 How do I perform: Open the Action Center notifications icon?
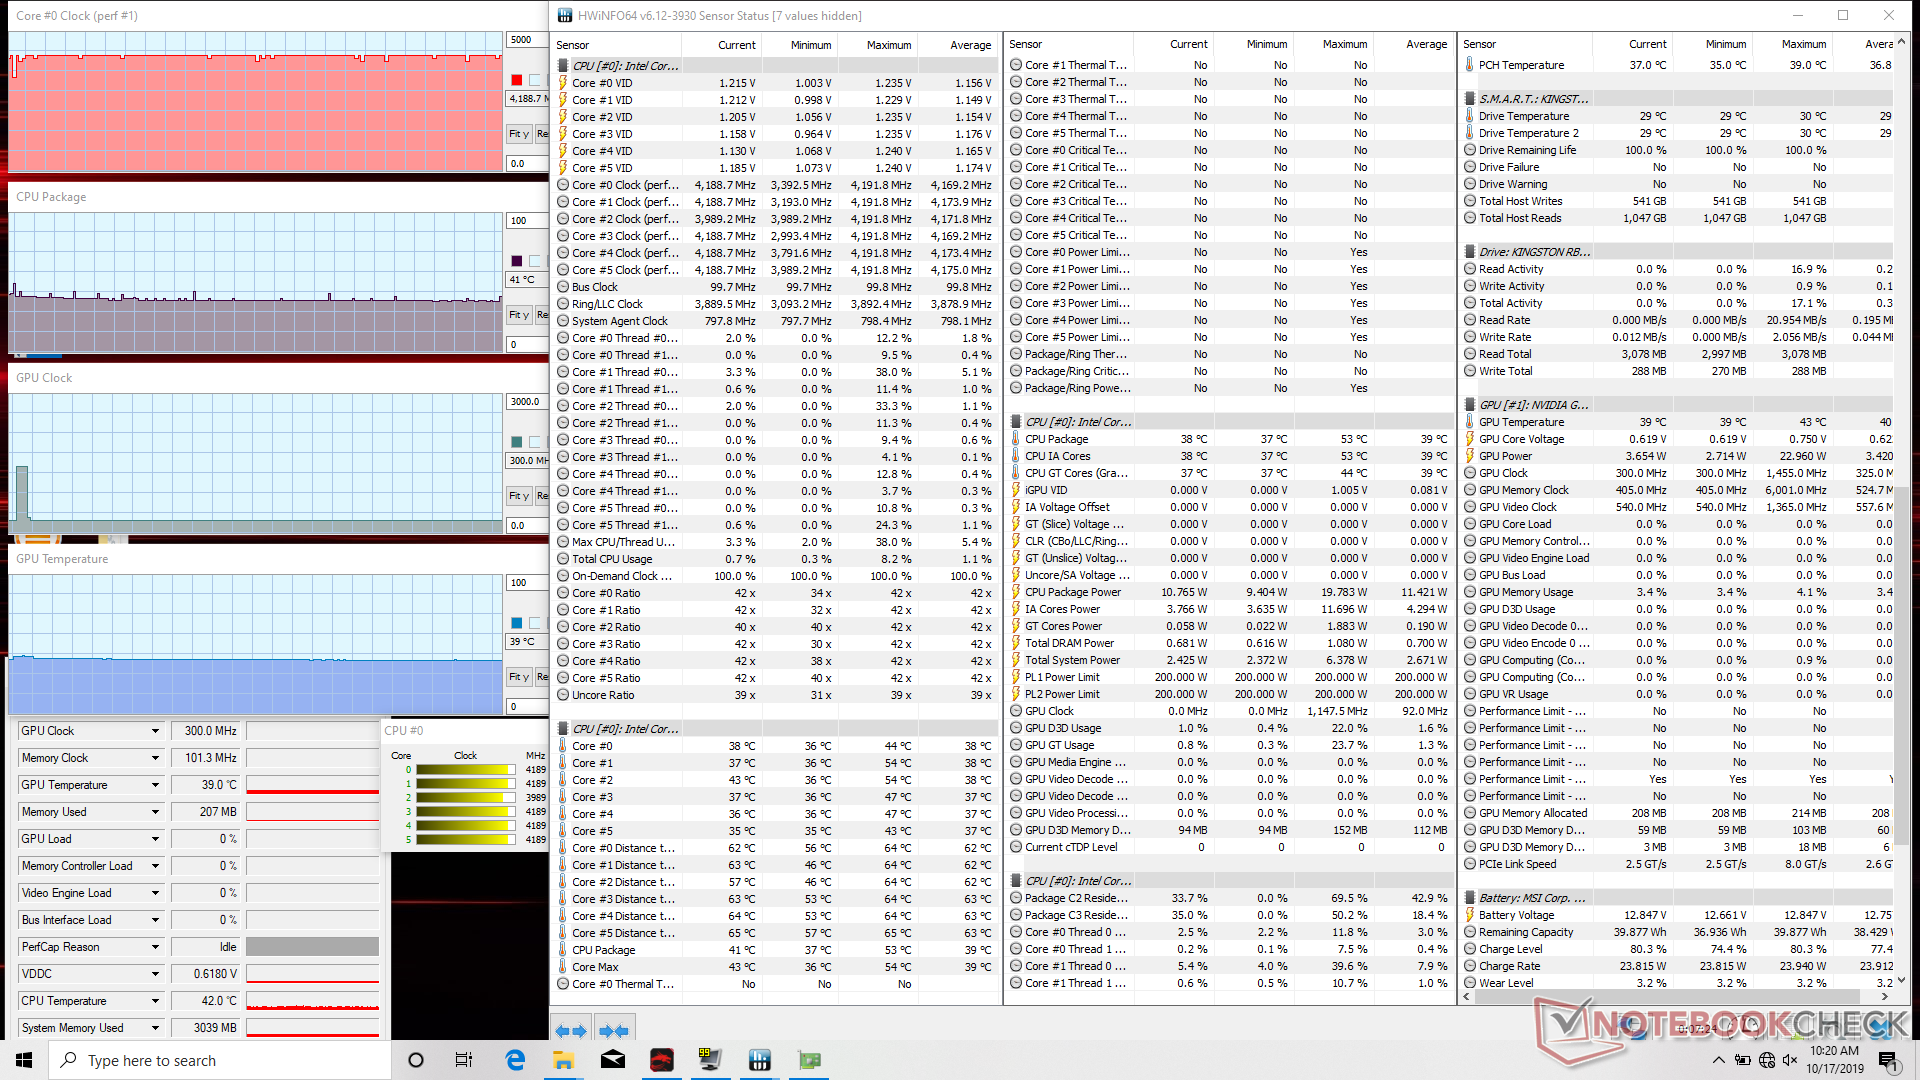[1887, 1060]
